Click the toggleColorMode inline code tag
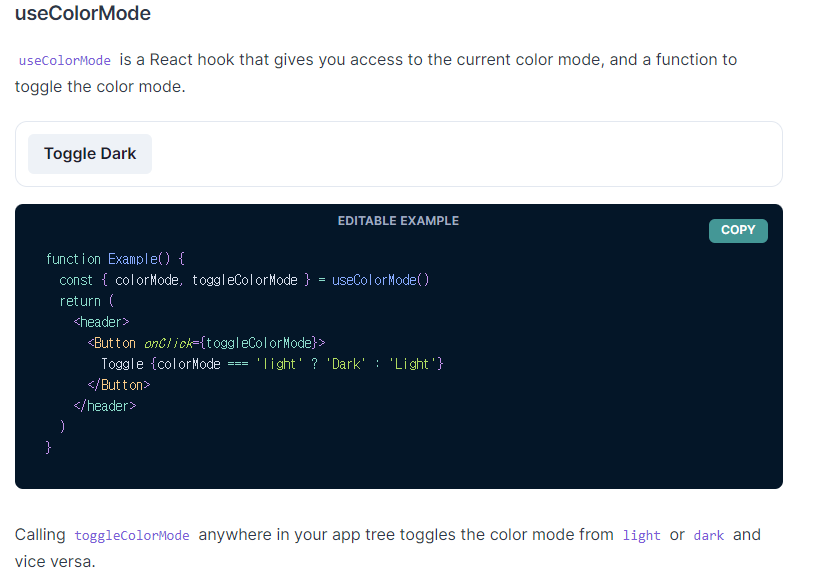 coord(132,535)
